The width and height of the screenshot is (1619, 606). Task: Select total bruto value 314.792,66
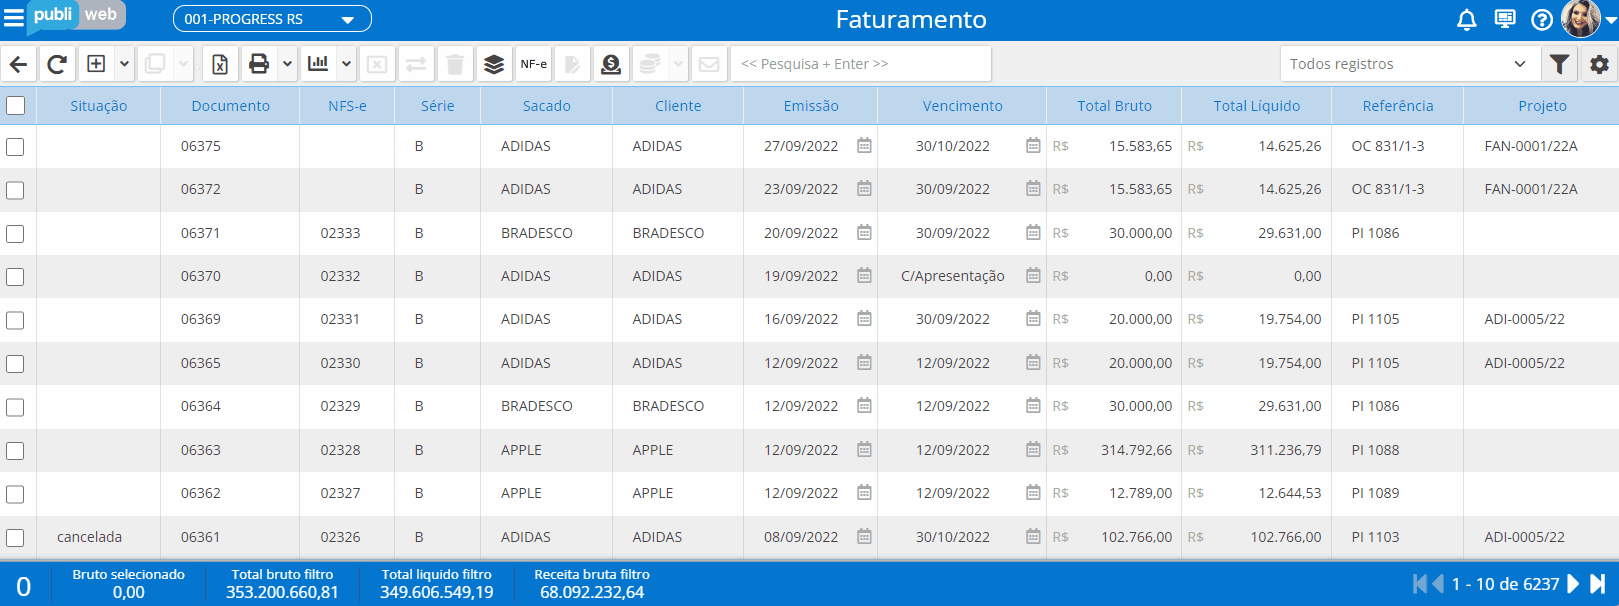tap(1137, 450)
